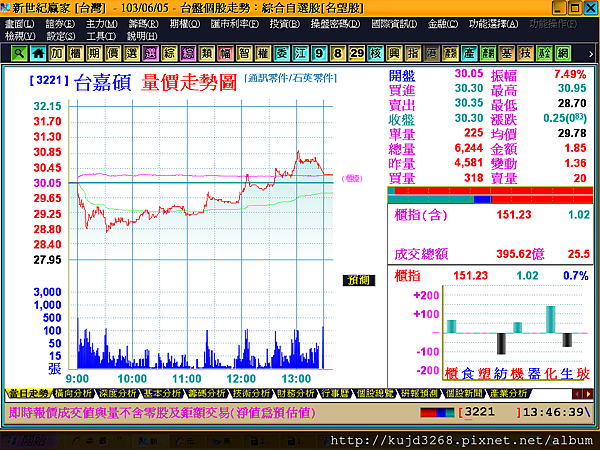Open the 證券(E) menu
Image resolution: width=600 pixels, height=450 pixels.
click(x=60, y=24)
